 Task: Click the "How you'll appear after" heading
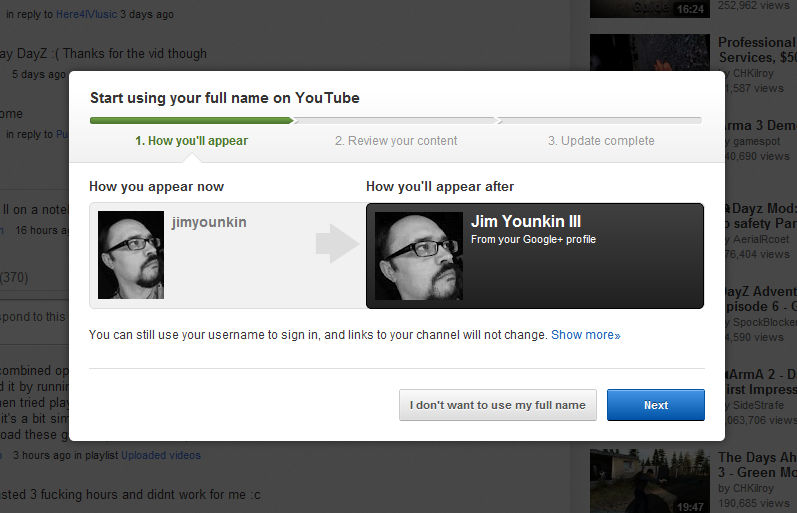[x=440, y=187]
